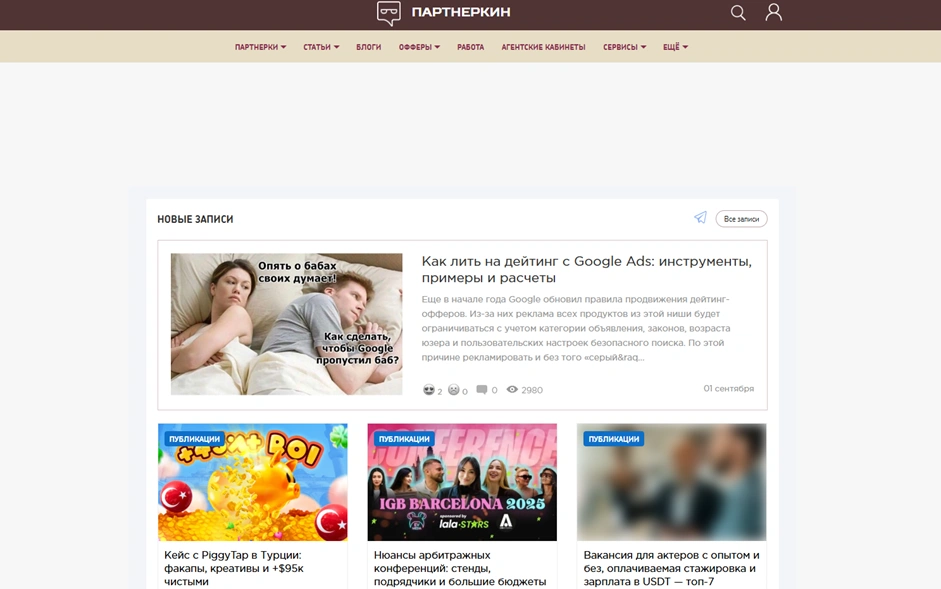The height and width of the screenshot is (589, 941).
Task: Expand the Сервисы dropdown menu
Action: (624, 47)
